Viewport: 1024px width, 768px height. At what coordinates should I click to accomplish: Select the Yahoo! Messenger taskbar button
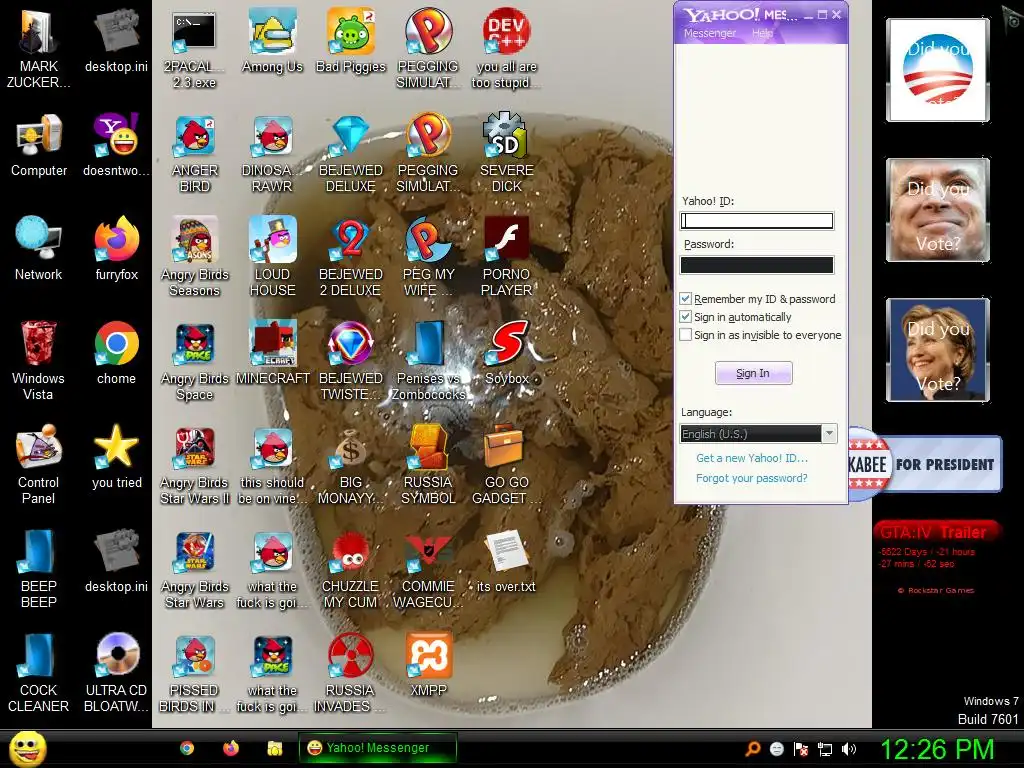377,748
